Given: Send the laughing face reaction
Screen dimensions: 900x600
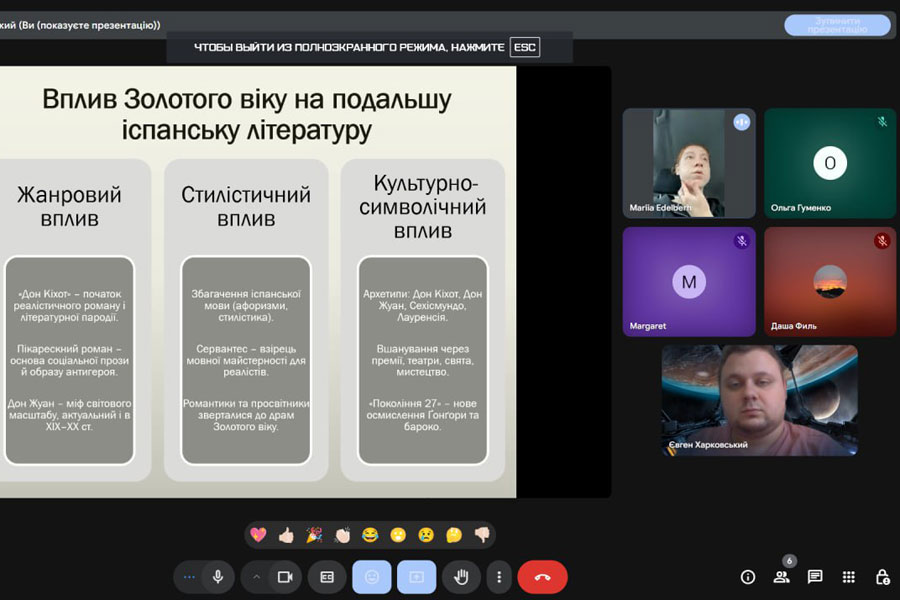Looking at the screenshot, I should (x=370, y=535).
